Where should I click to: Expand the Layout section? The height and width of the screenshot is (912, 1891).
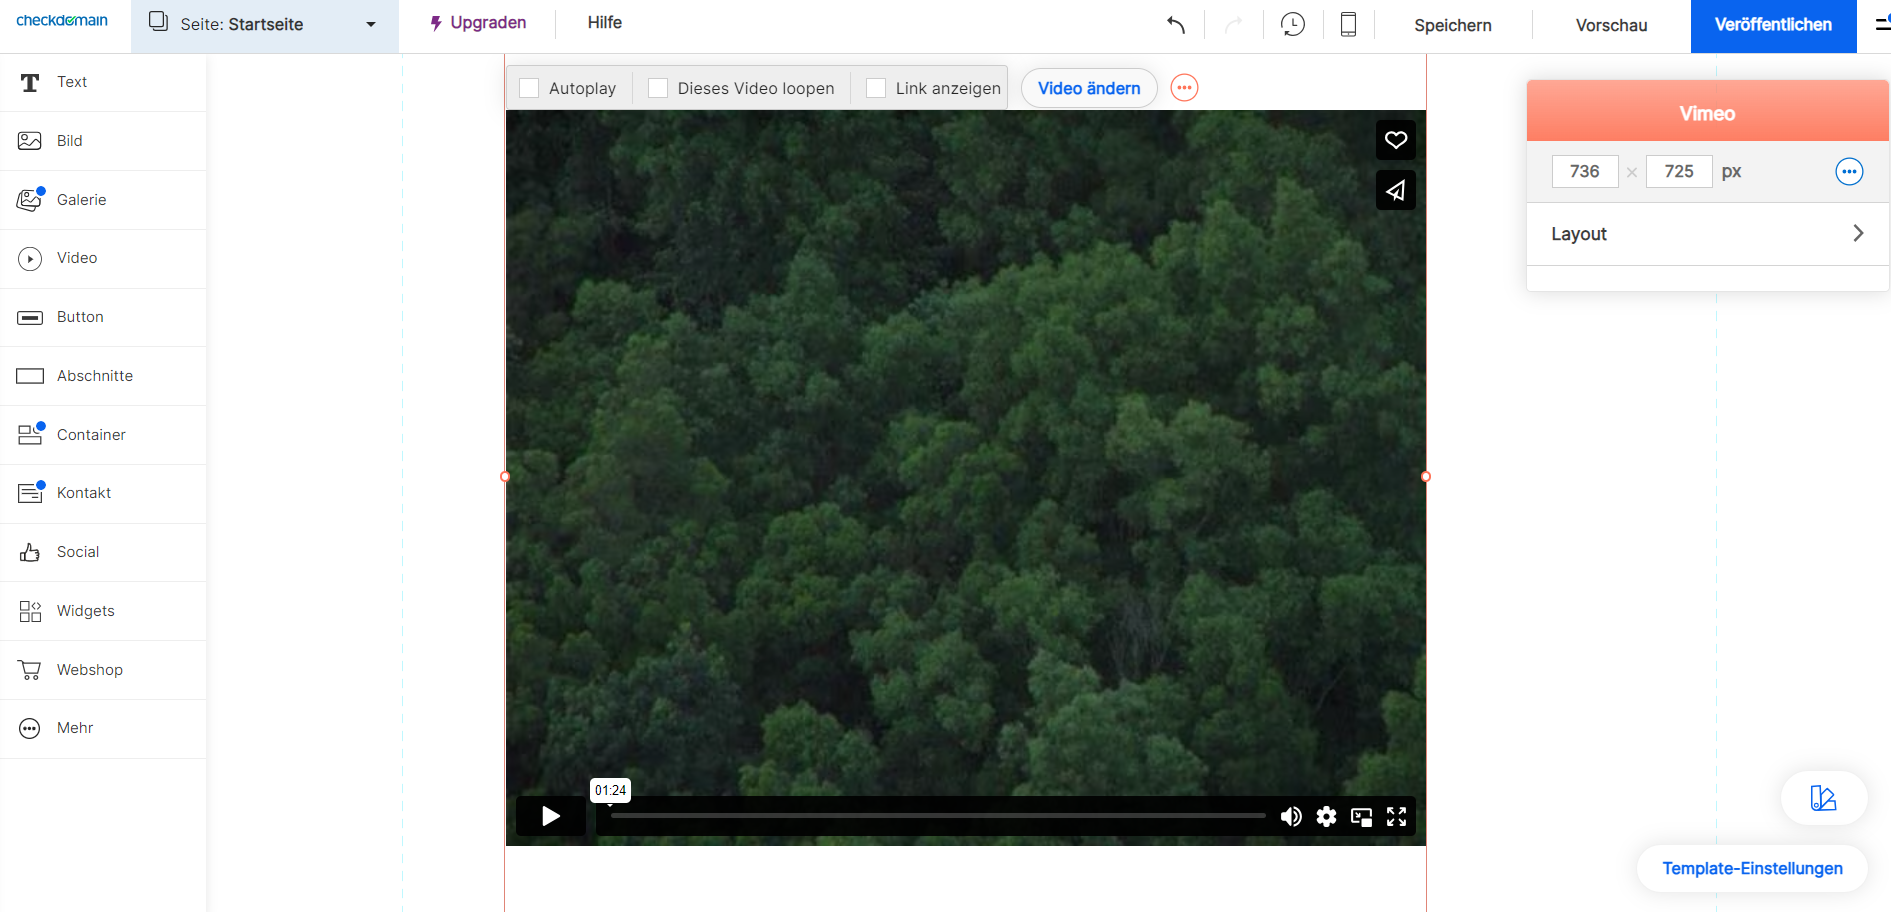[x=1707, y=234]
